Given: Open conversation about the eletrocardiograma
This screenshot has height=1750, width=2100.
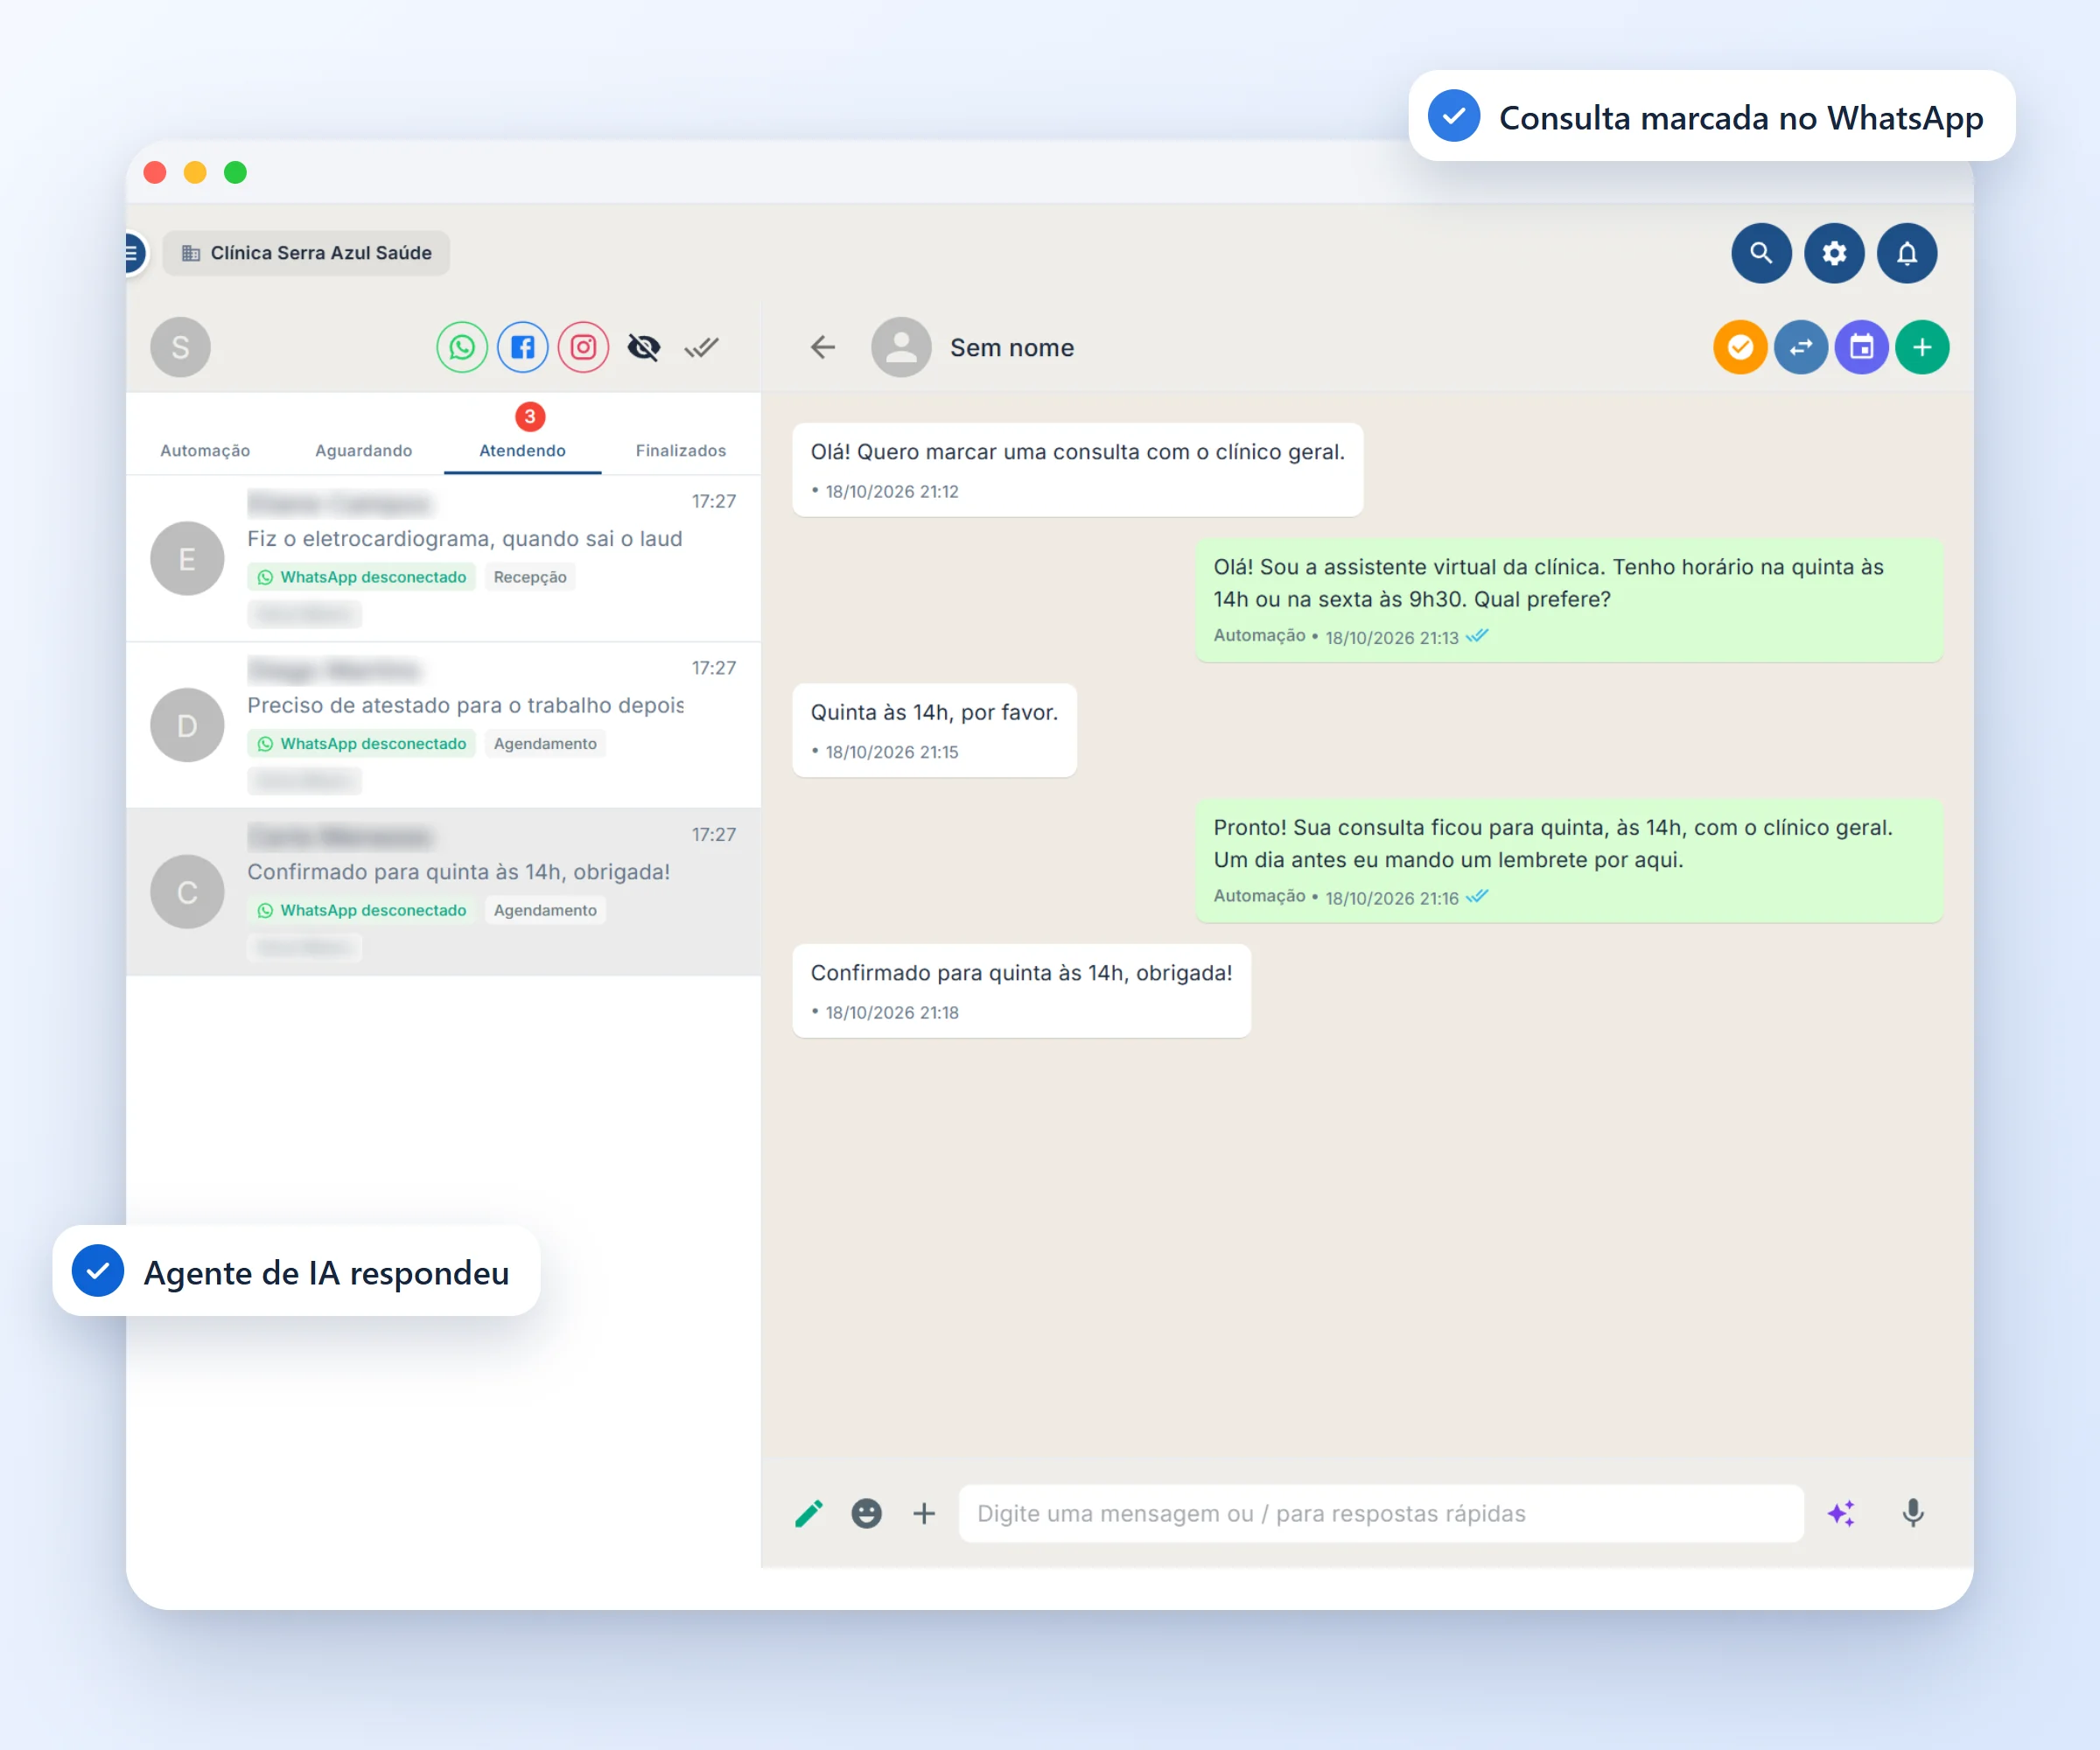Looking at the screenshot, I should 443,558.
